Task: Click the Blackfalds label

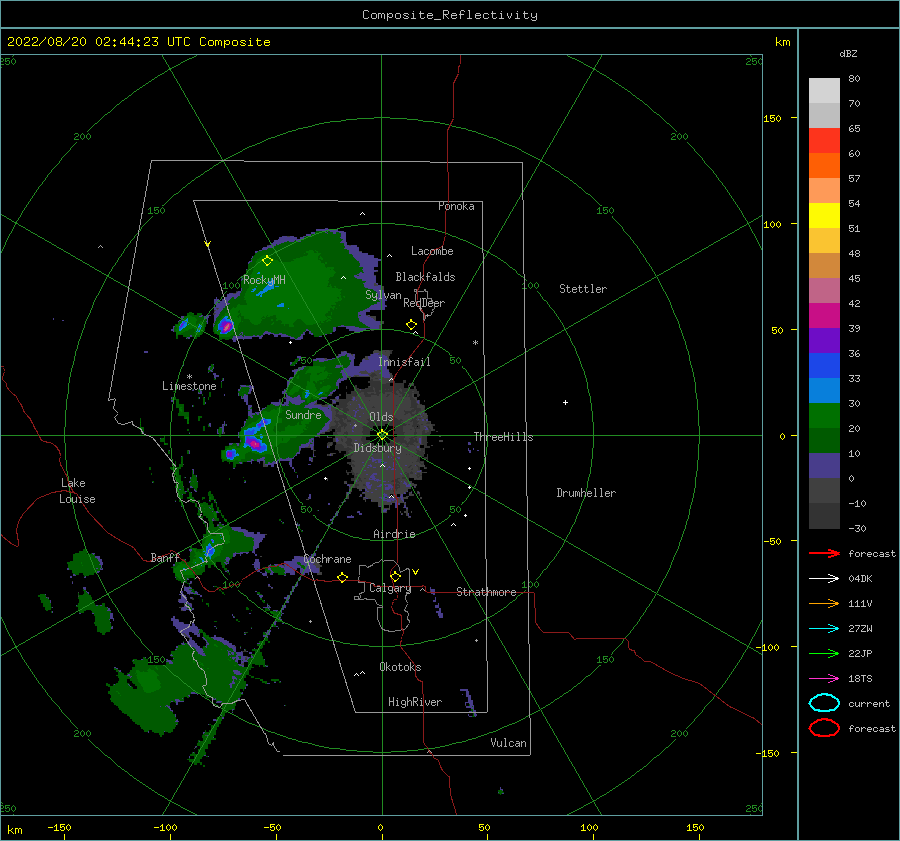Action: click(x=425, y=277)
